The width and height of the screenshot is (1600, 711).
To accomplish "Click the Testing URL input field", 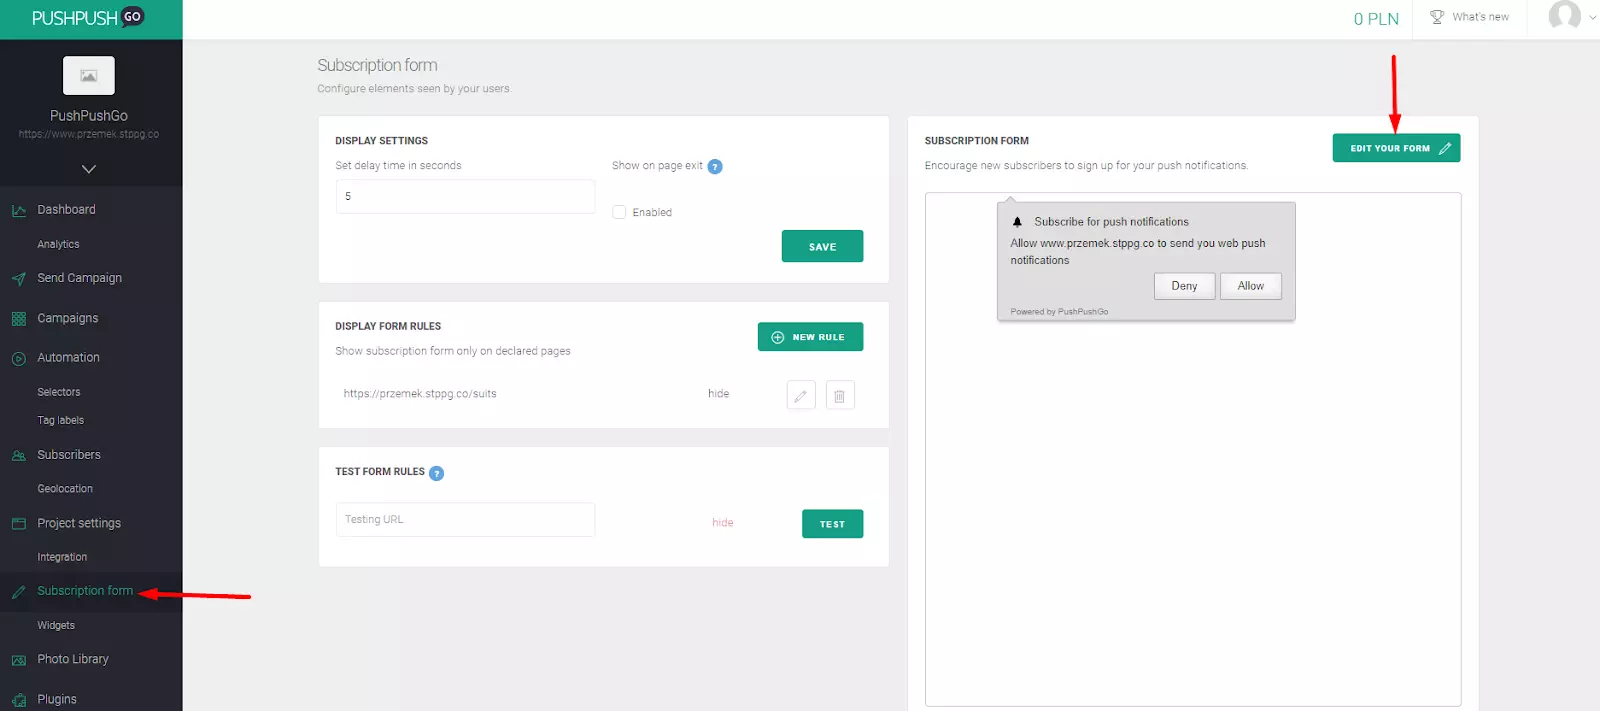I will point(465,520).
